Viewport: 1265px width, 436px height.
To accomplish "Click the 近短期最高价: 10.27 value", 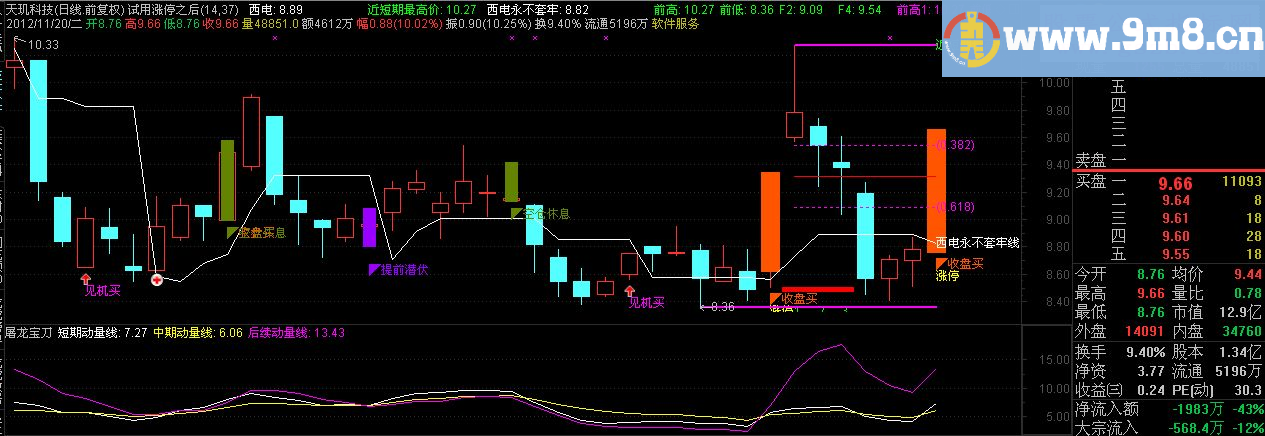I will (421, 8).
